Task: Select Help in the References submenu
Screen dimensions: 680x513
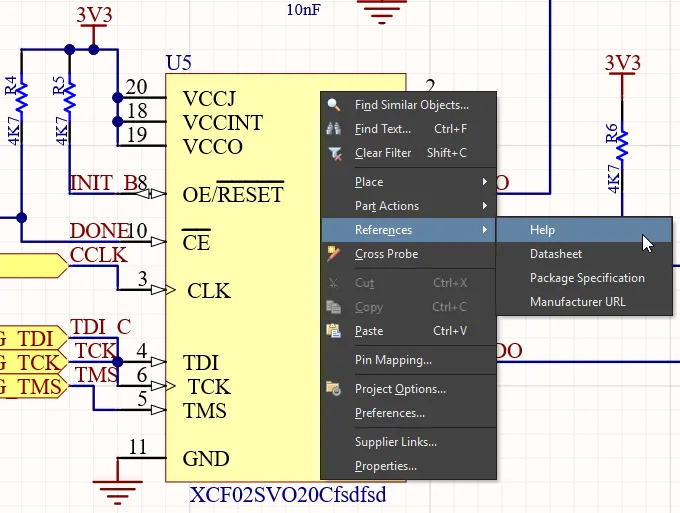Action: [584, 230]
